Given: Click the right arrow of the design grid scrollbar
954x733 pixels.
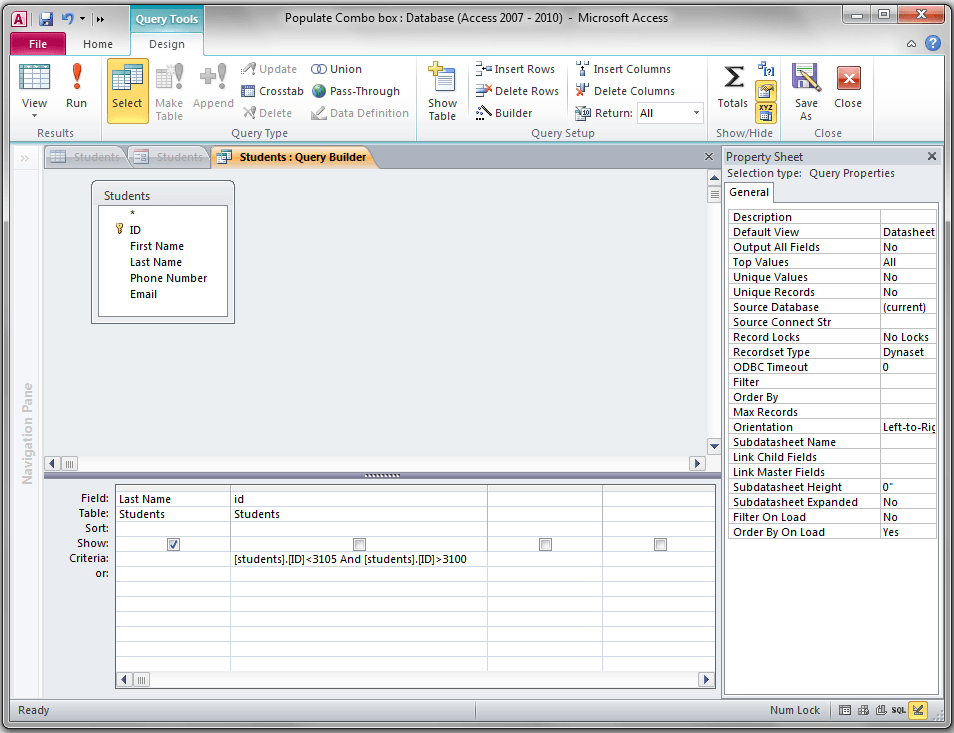Looking at the screenshot, I should [x=706, y=679].
